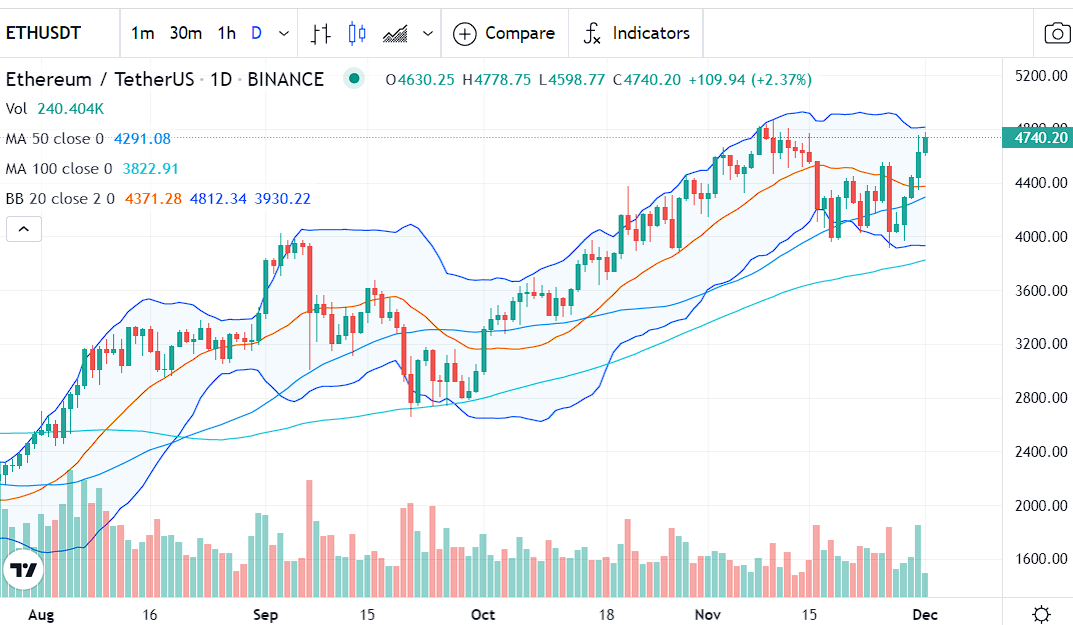Open chart settings gear icon
This screenshot has height=625, width=1073.
(x=1041, y=613)
